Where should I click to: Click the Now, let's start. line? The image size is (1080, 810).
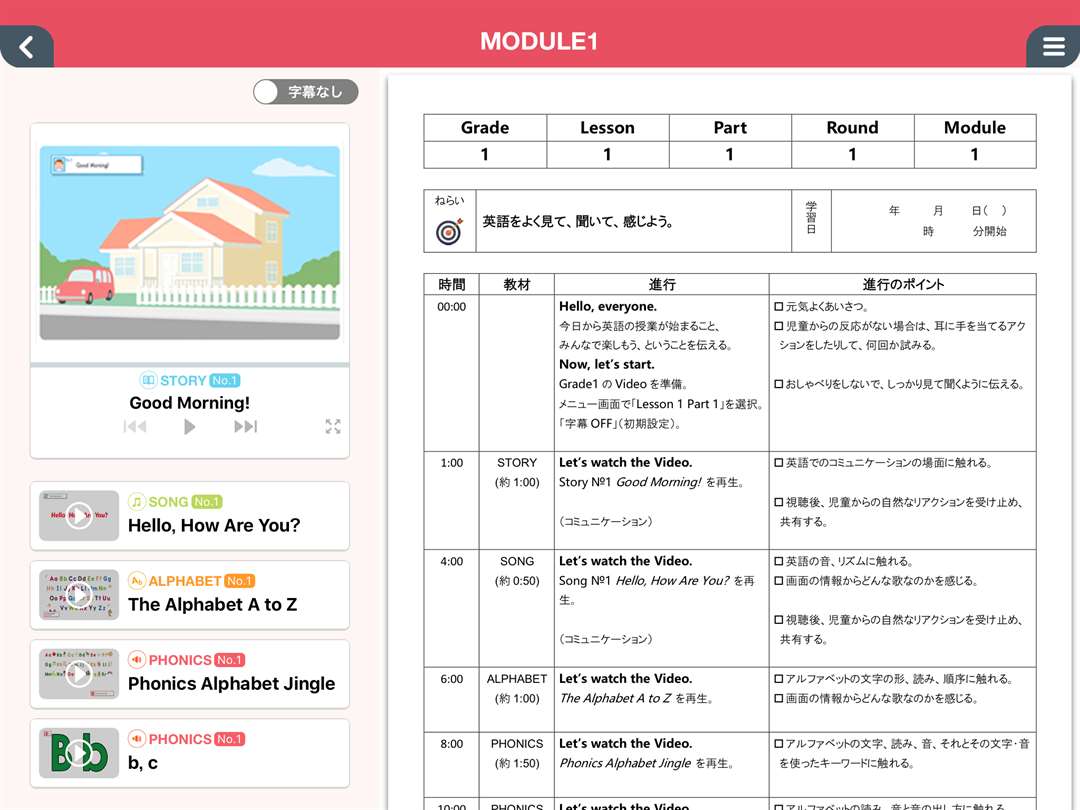[x=607, y=364]
